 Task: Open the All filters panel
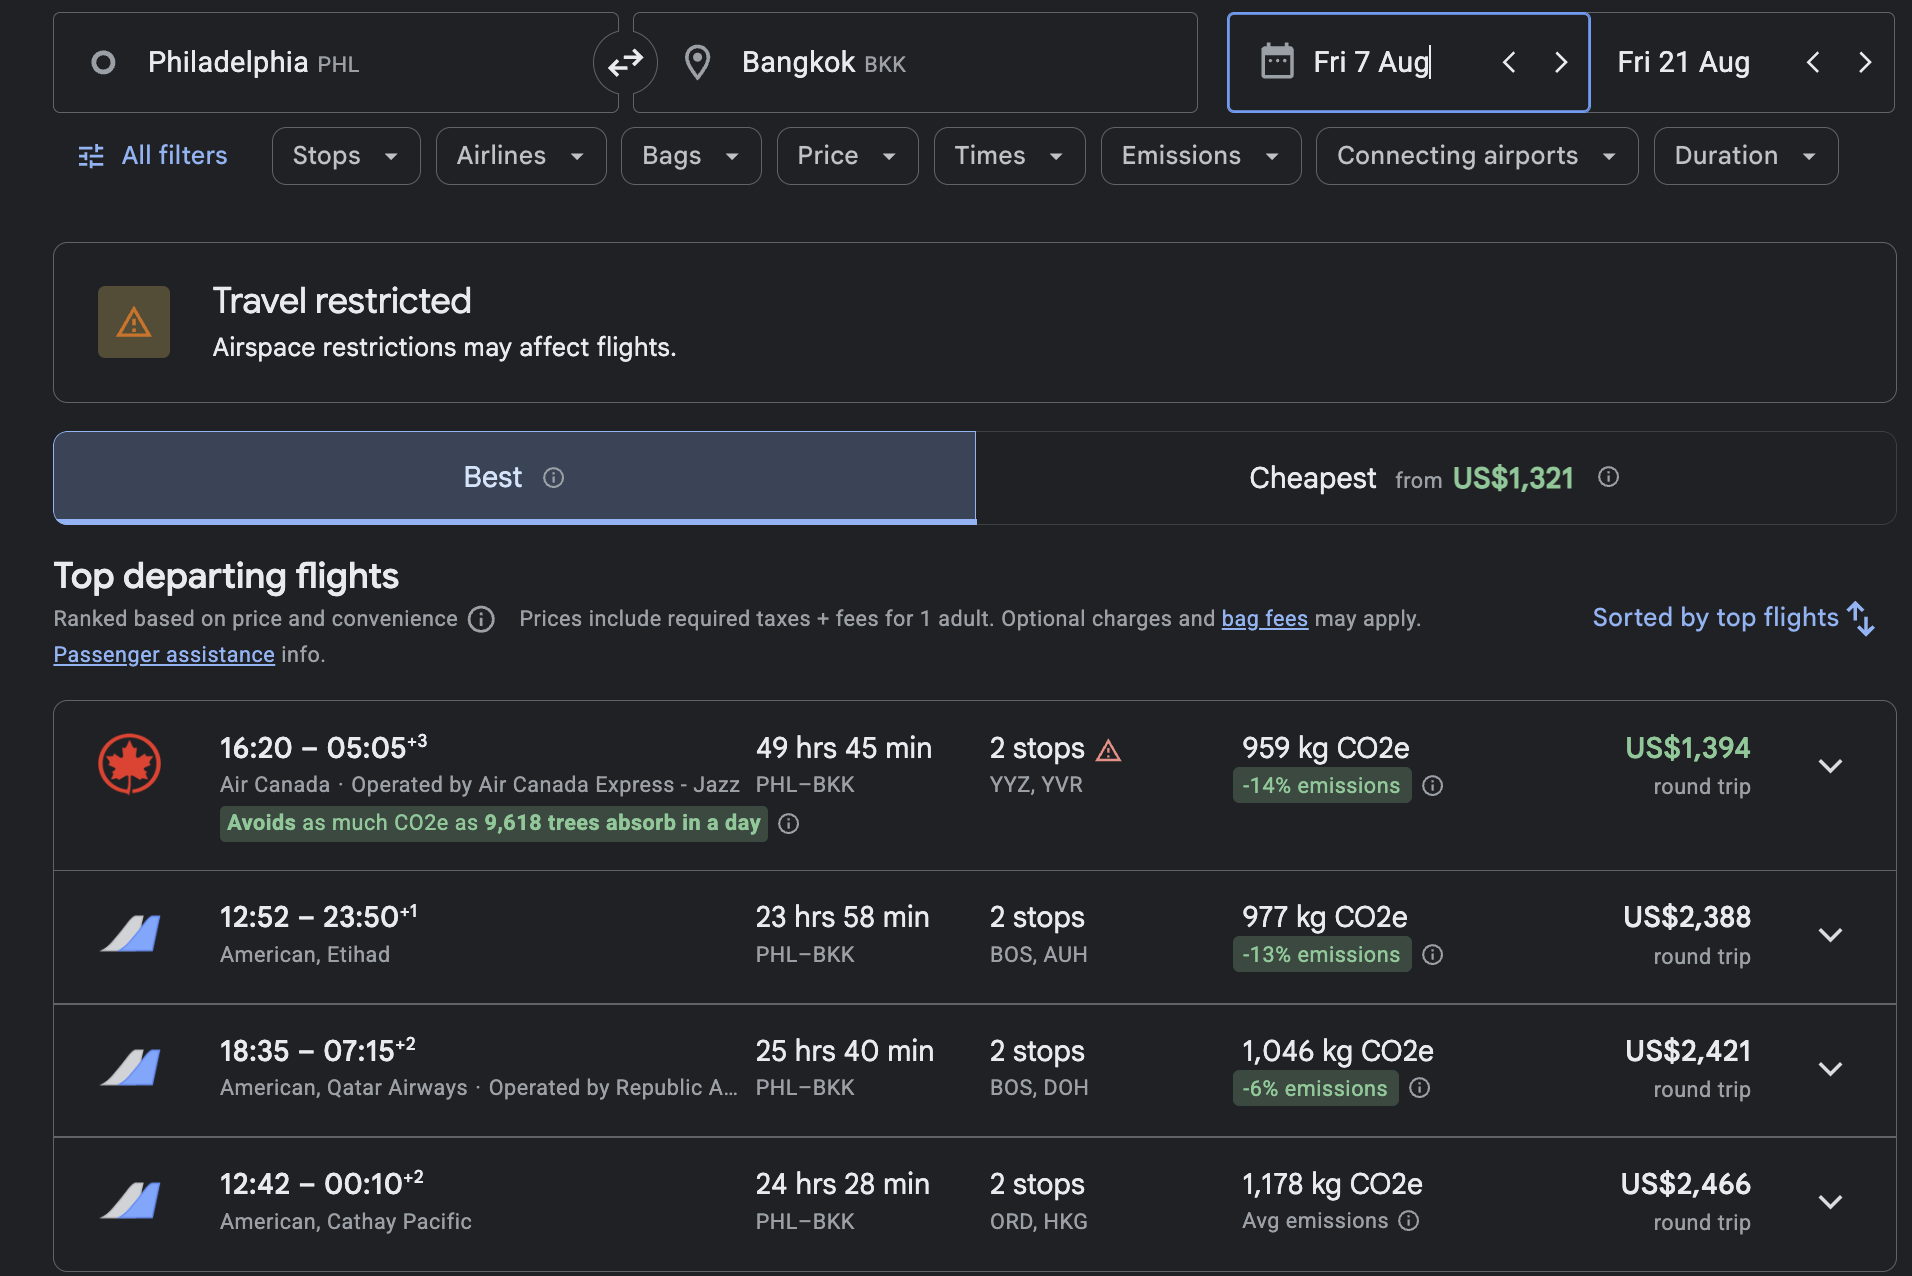pyautogui.click(x=153, y=156)
